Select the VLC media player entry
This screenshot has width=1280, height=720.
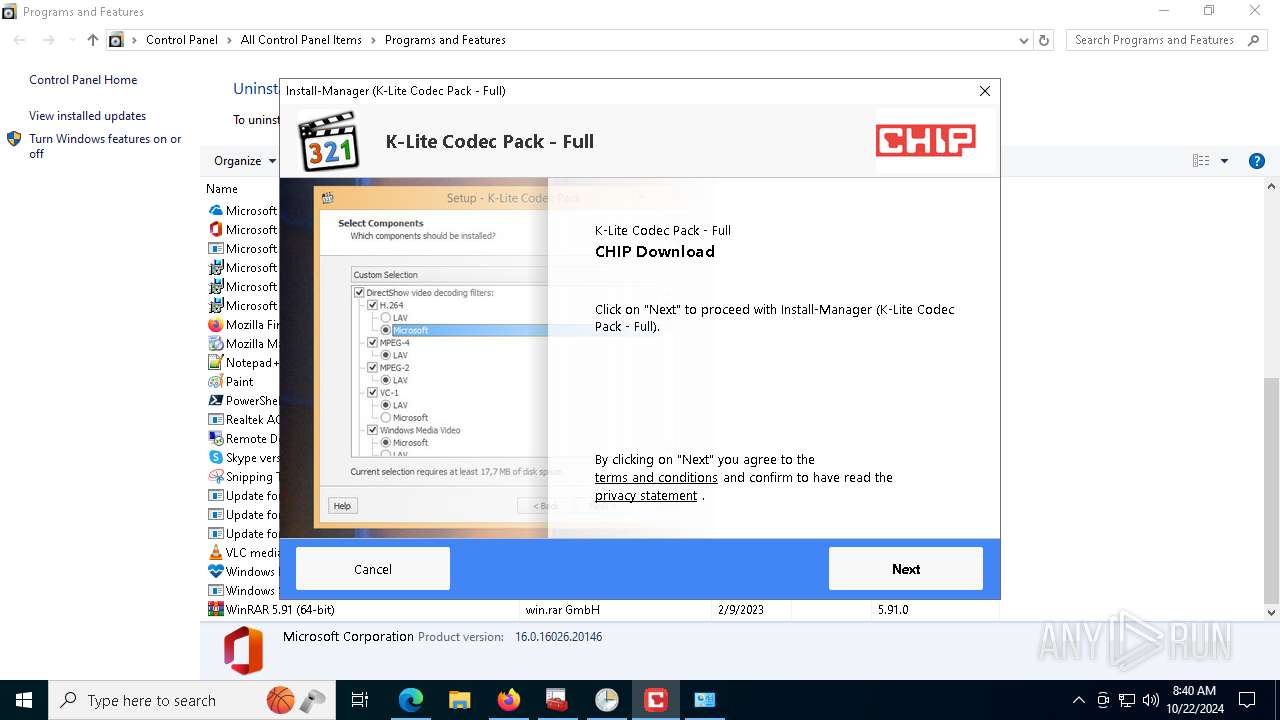click(x=243, y=553)
